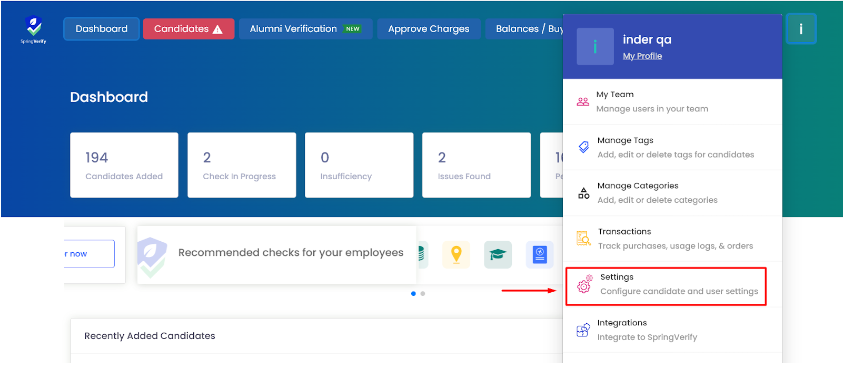The width and height of the screenshot is (855, 367).
Task: Click the Manage Tags tag icon
Action: tap(583, 147)
